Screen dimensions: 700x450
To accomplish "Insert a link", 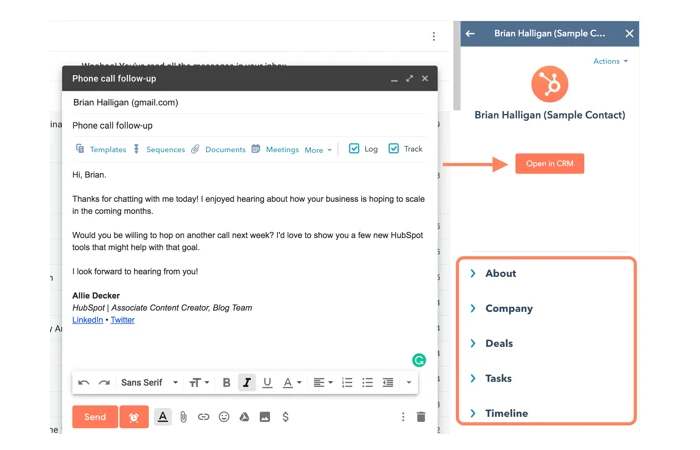I will click(x=204, y=417).
